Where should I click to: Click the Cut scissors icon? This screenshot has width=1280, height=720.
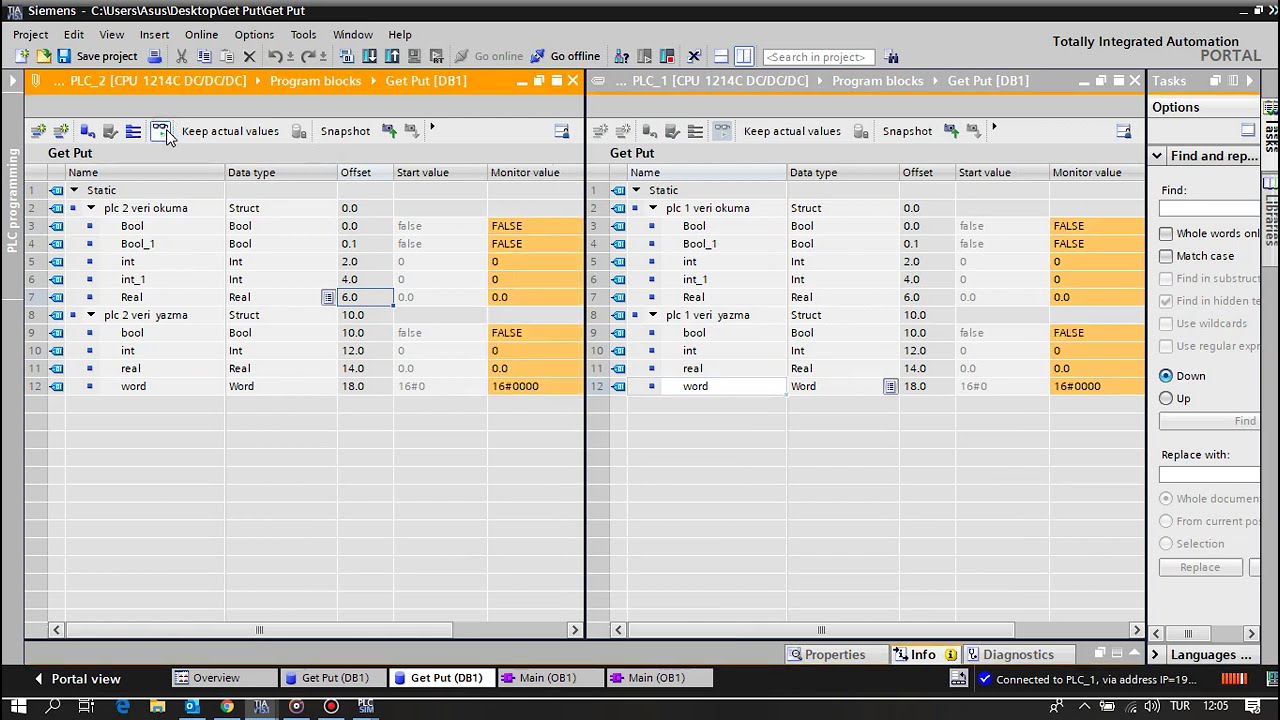point(181,56)
